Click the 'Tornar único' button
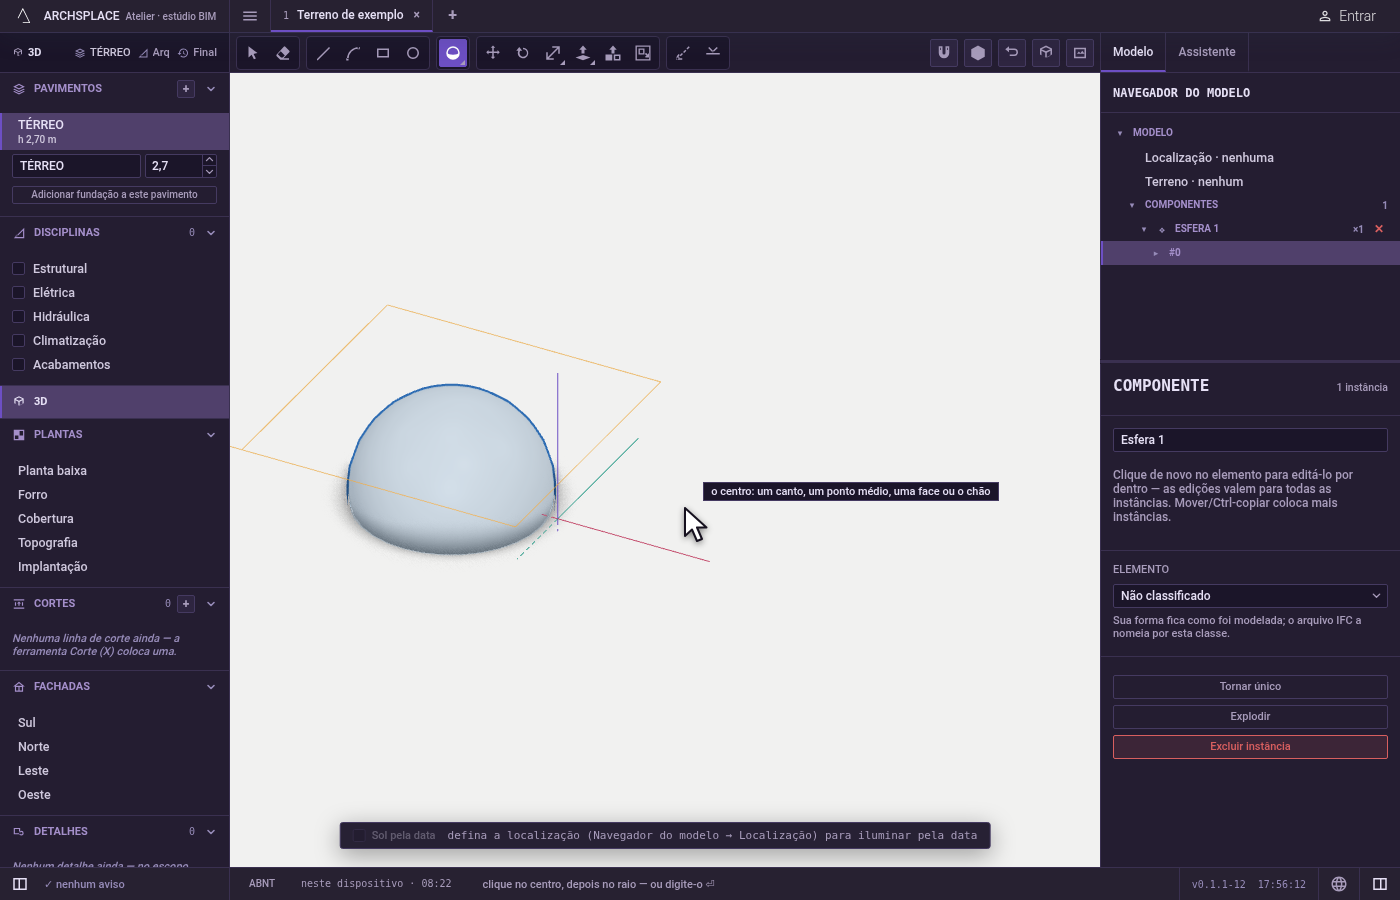Image resolution: width=1400 pixels, height=900 pixels. (x=1250, y=687)
